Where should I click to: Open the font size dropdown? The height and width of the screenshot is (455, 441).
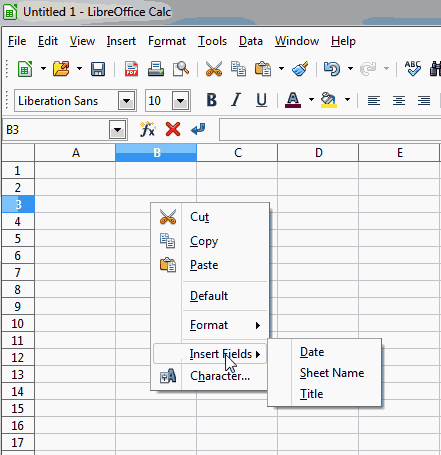click(x=181, y=101)
